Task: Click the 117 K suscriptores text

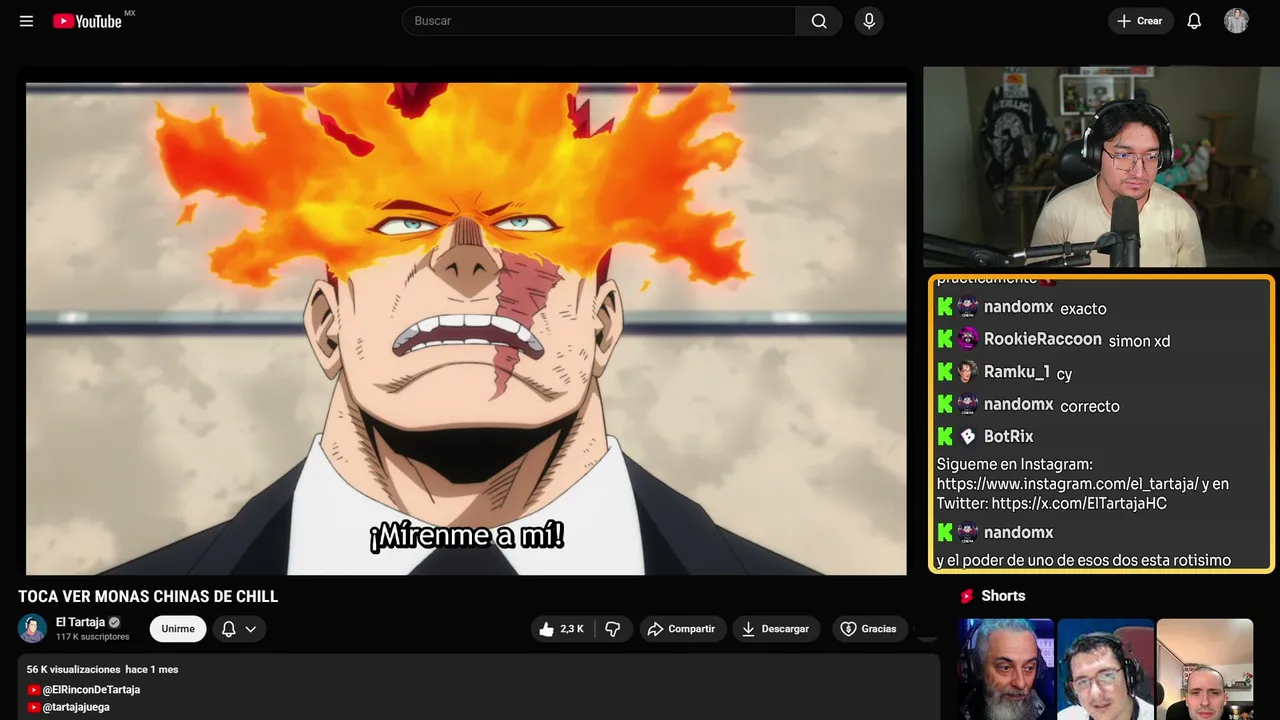Action: coord(93,637)
